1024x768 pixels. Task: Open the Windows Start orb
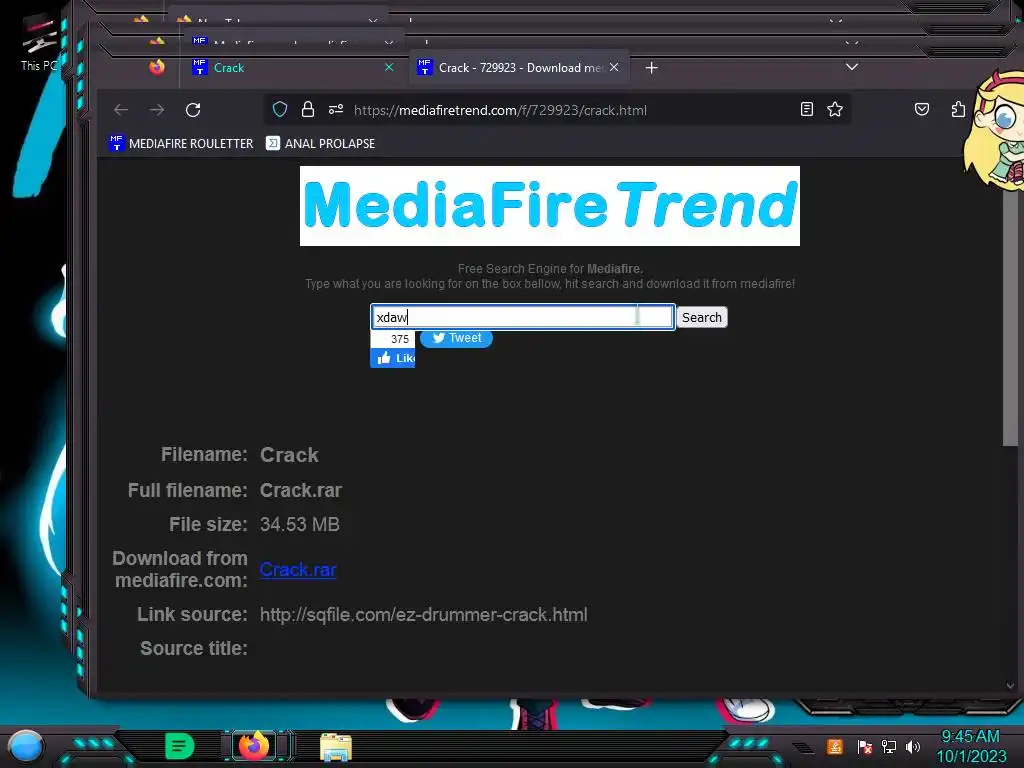pyautogui.click(x=26, y=748)
